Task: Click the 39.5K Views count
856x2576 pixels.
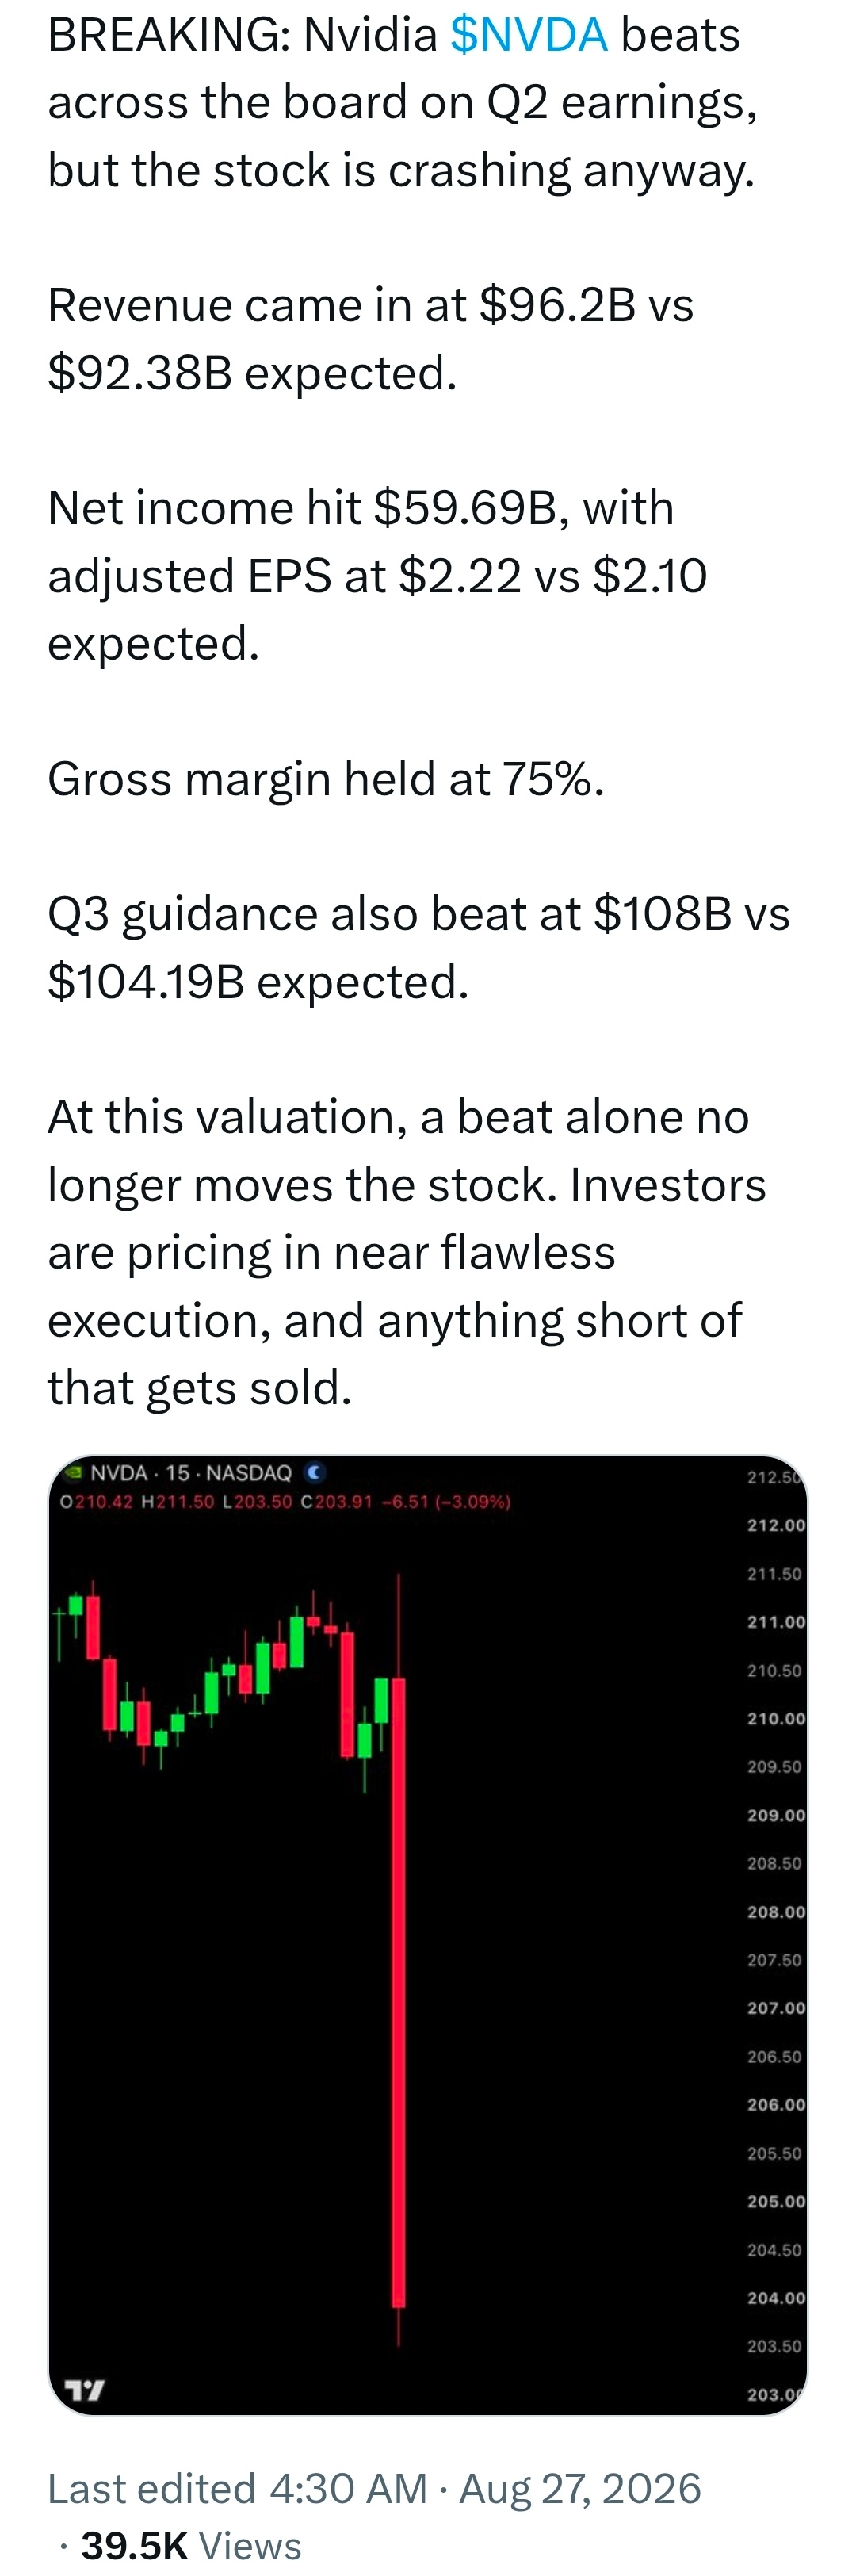Action: coord(191,2545)
